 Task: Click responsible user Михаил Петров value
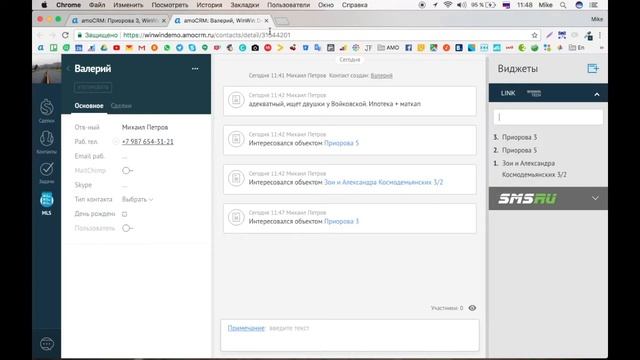click(x=145, y=127)
